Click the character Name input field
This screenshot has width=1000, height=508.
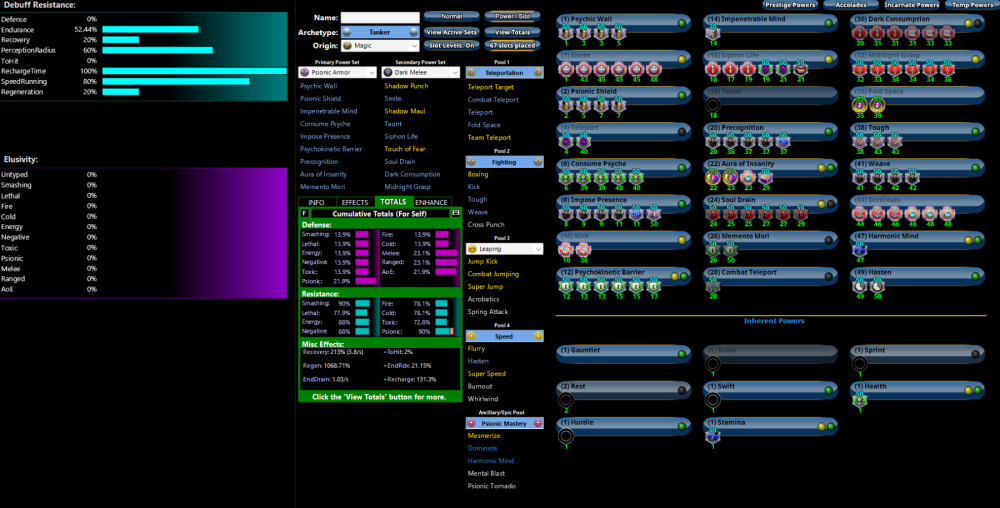pyautogui.click(x=380, y=18)
